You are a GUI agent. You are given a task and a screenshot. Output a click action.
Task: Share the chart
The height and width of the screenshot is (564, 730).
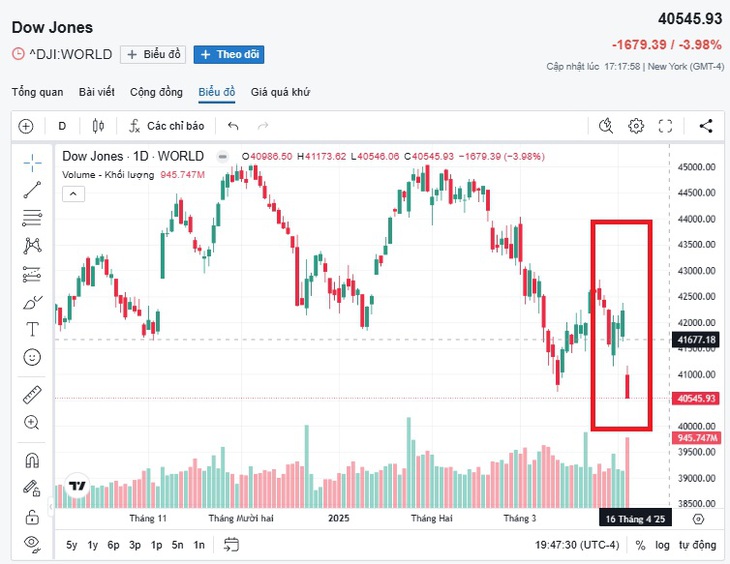[706, 126]
